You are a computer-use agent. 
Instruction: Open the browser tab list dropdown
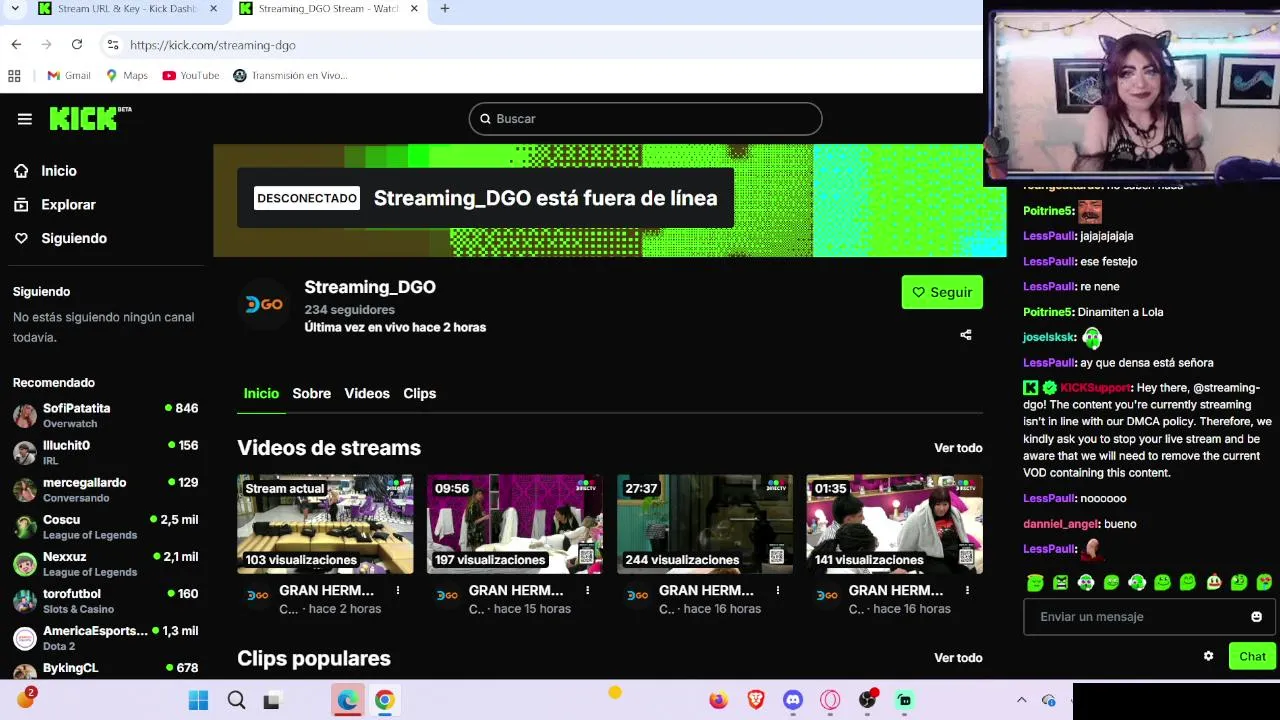pyautogui.click(x=14, y=9)
